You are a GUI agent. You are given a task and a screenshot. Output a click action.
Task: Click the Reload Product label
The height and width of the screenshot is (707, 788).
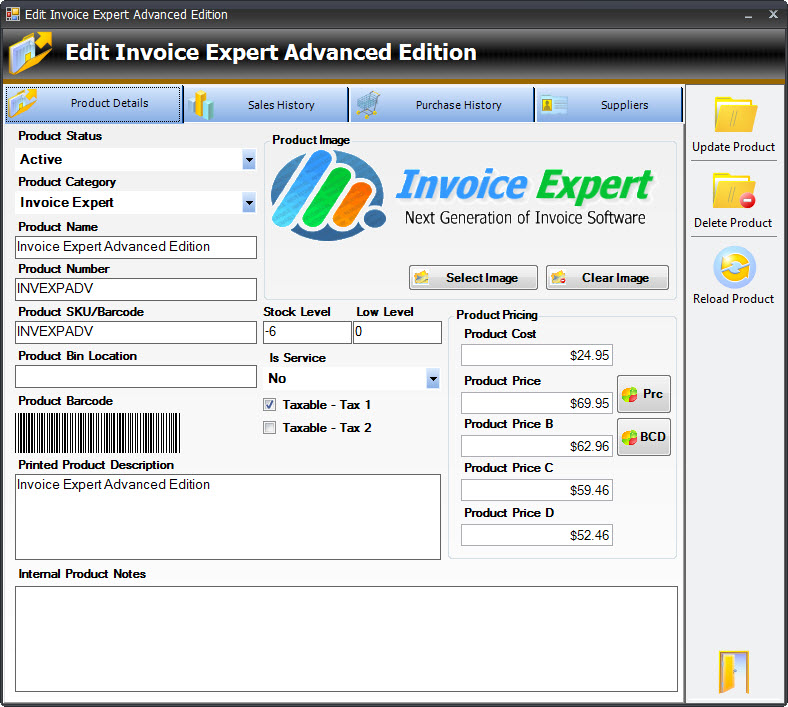[x=733, y=299]
